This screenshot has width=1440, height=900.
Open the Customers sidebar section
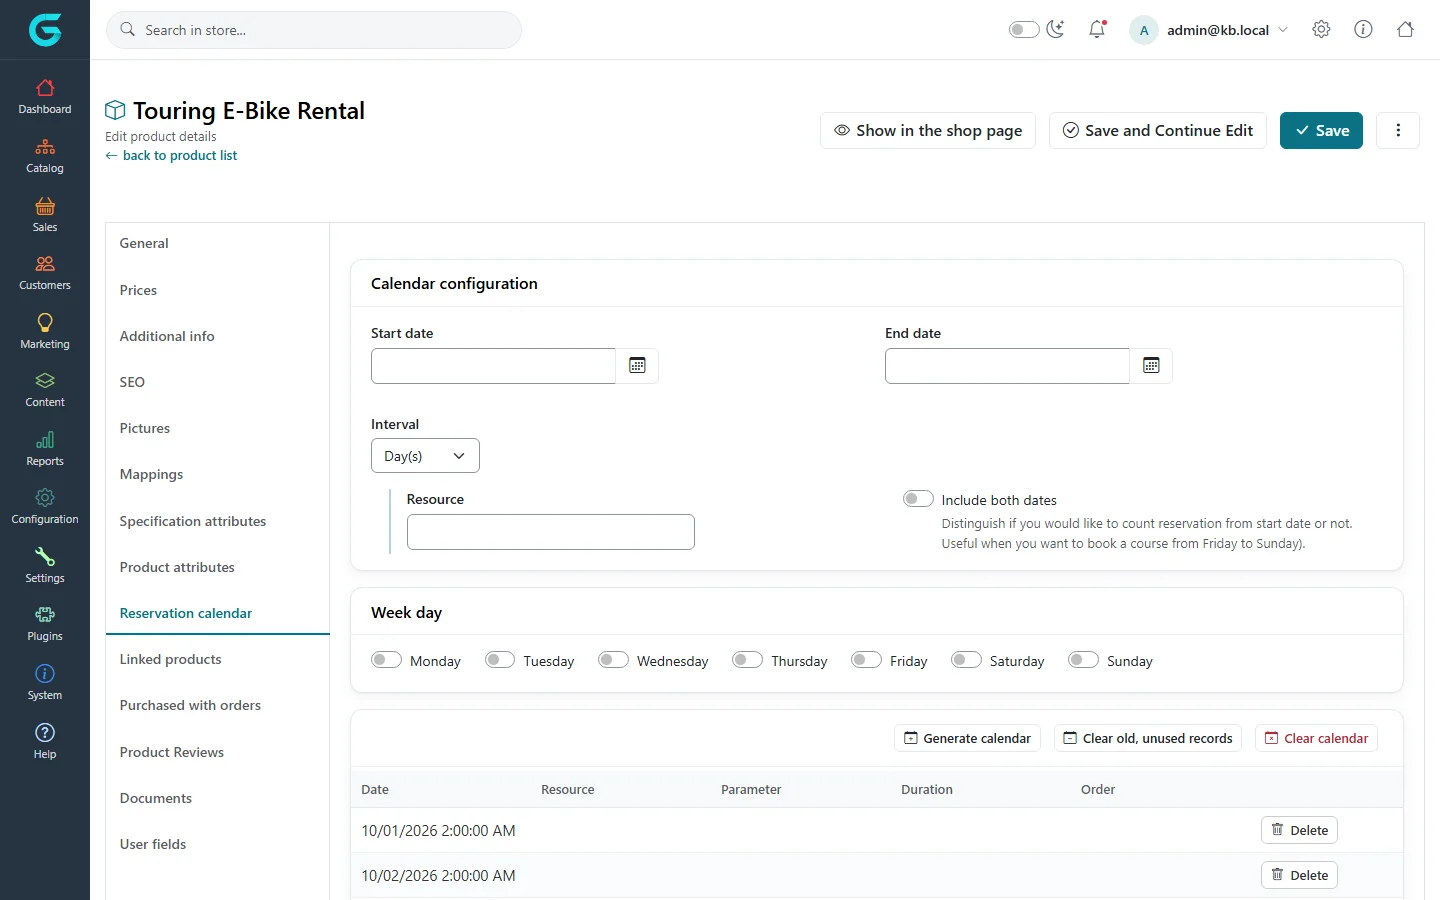click(x=45, y=273)
